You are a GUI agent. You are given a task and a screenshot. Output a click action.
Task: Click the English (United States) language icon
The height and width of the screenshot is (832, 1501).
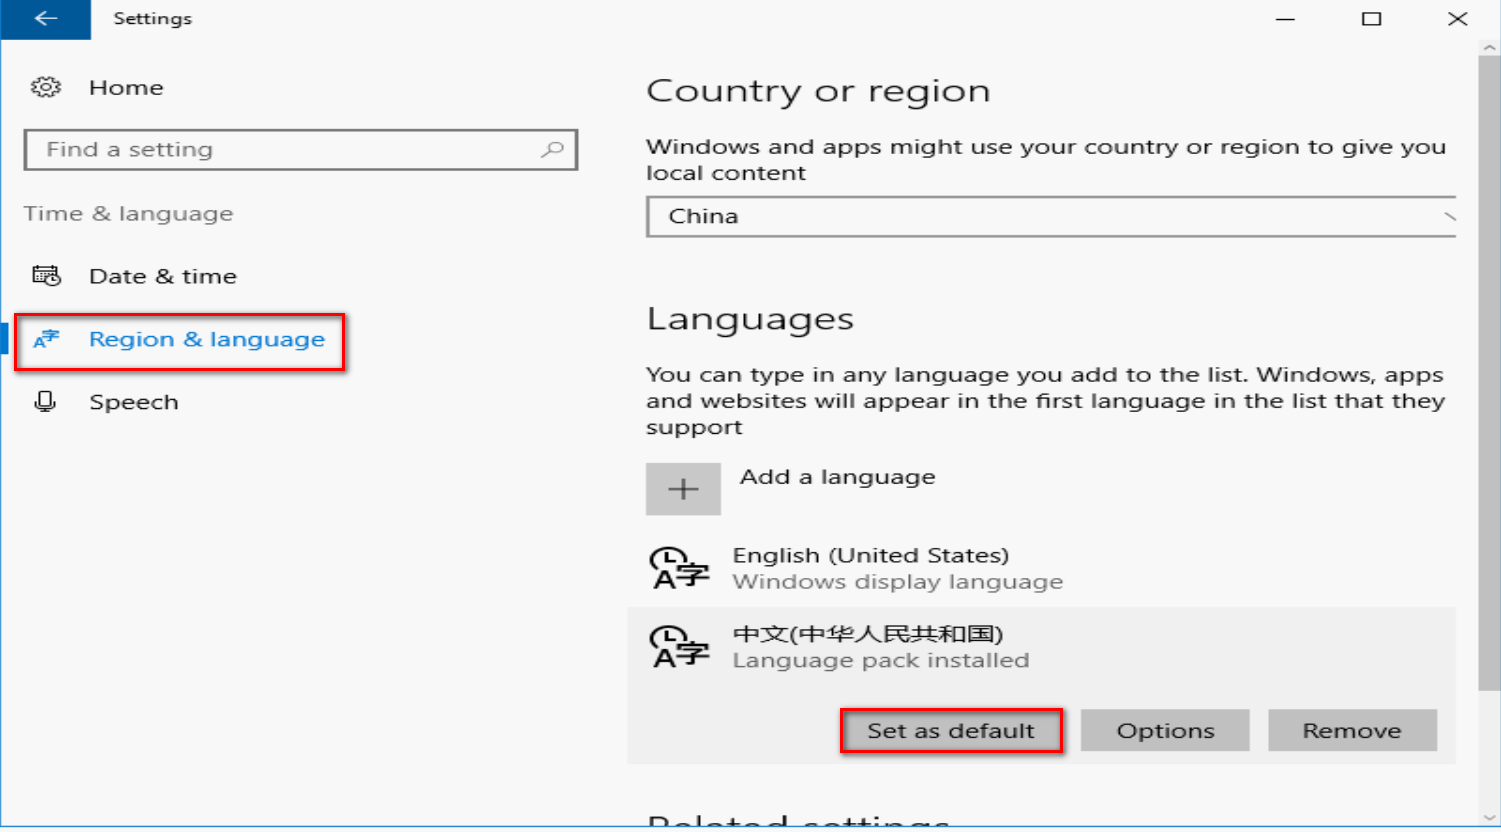pyautogui.click(x=680, y=568)
